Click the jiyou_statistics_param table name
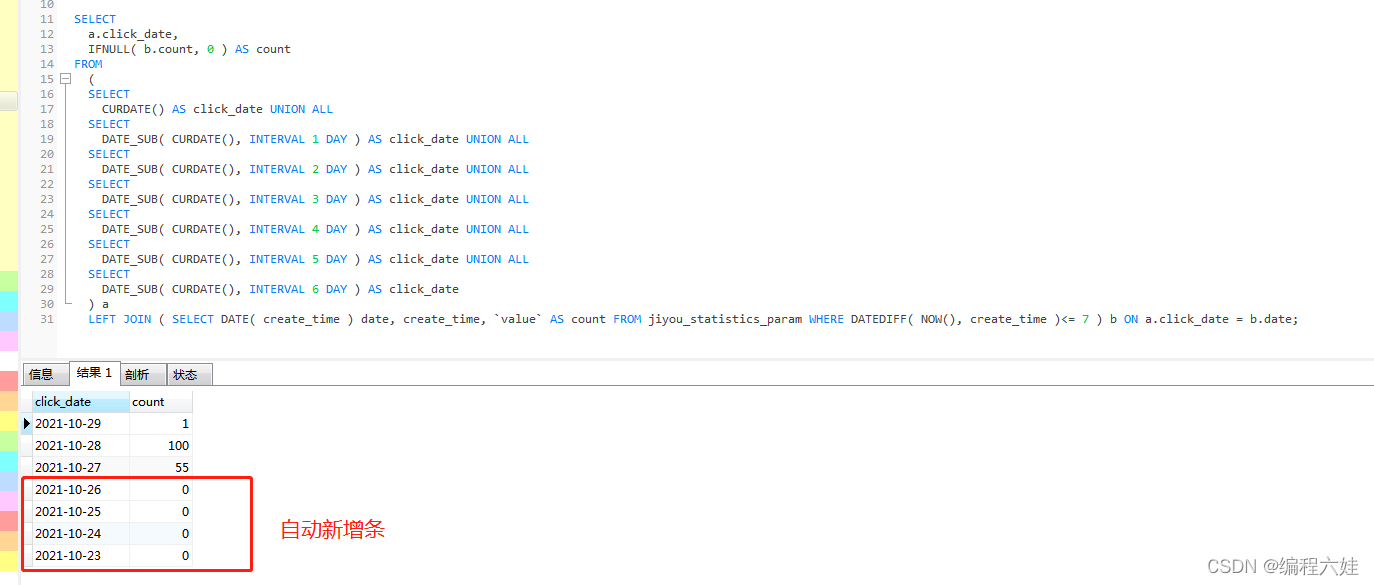 tap(725, 319)
